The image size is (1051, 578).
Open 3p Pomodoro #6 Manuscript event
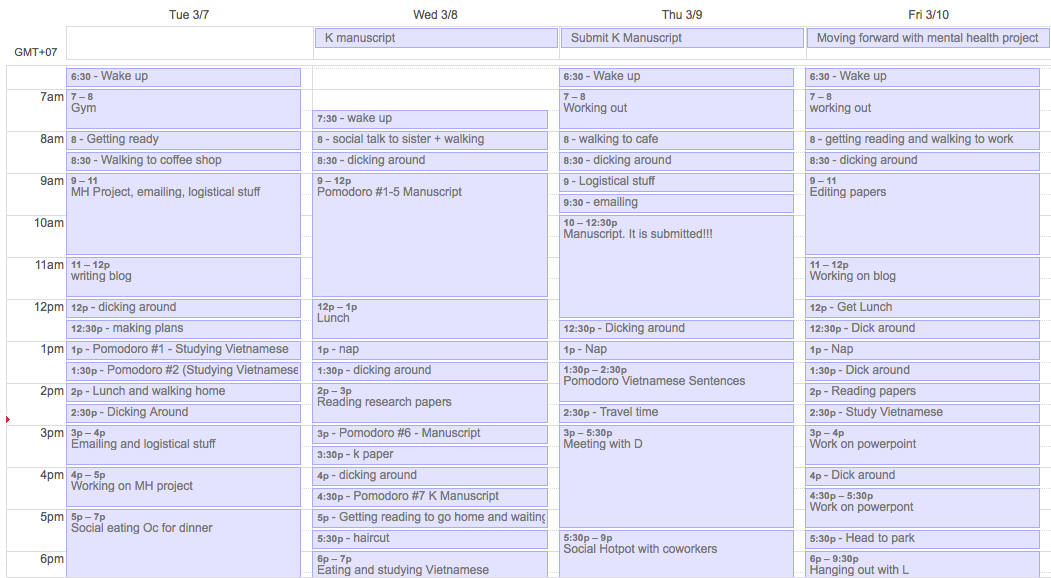coord(430,434)
